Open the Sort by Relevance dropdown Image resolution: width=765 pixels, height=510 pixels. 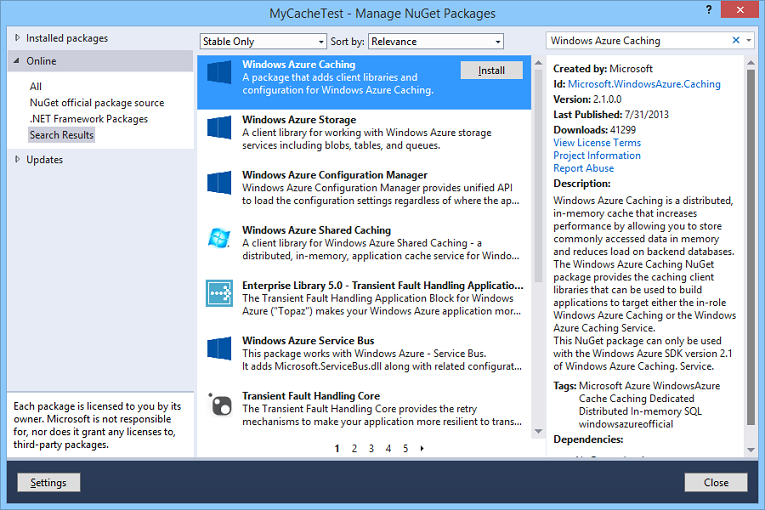tap(436, 41)
